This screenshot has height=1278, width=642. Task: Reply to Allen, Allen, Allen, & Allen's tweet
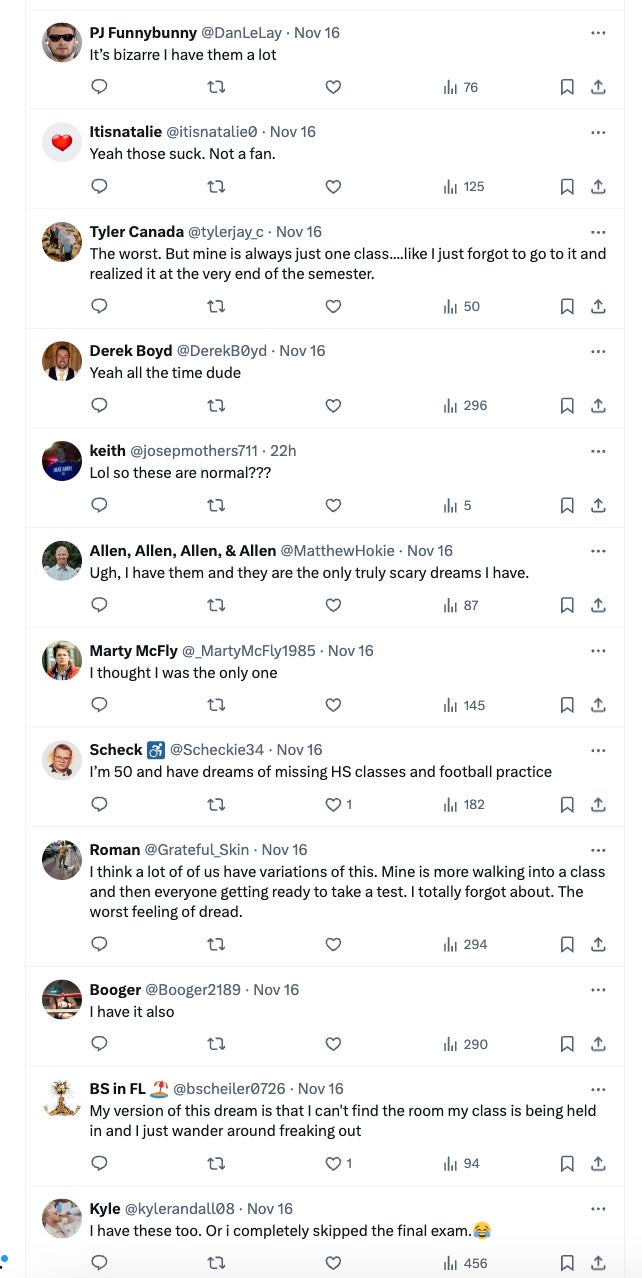pyautogui.click(x=99, y=605)
